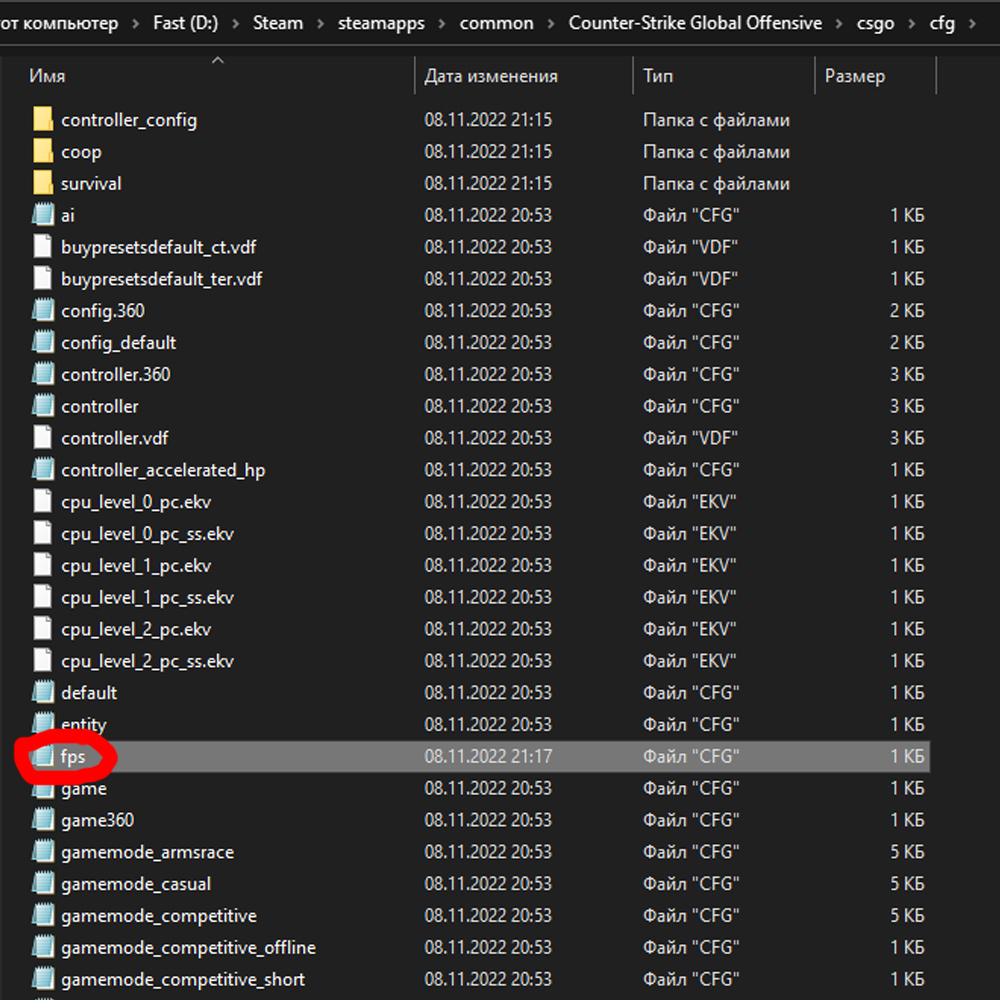Click the controller_accelerated_hp file icon
This screenshot has width=1000, height=1000.
tap(43, 470)
